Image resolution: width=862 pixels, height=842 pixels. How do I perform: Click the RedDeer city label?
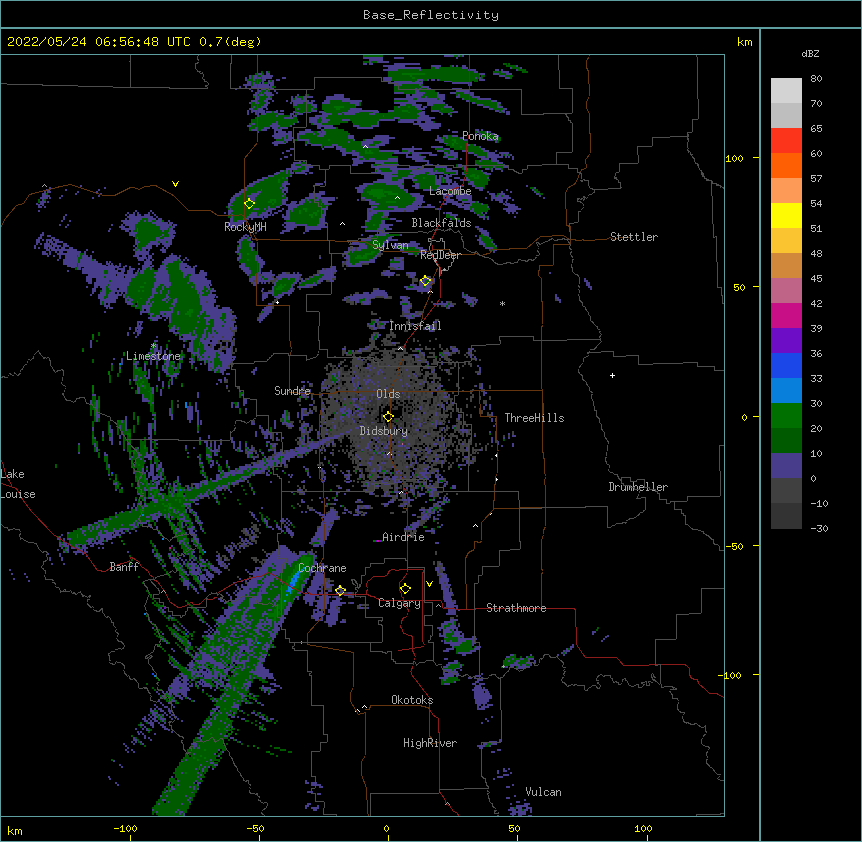click(x=440, y=255)
